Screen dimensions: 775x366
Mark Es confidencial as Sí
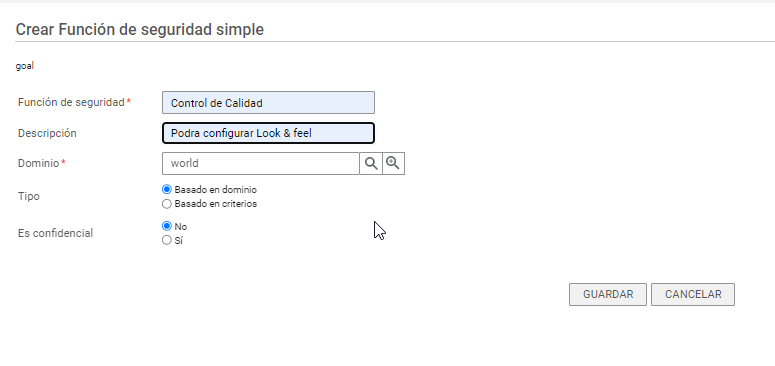pos(167,241)
